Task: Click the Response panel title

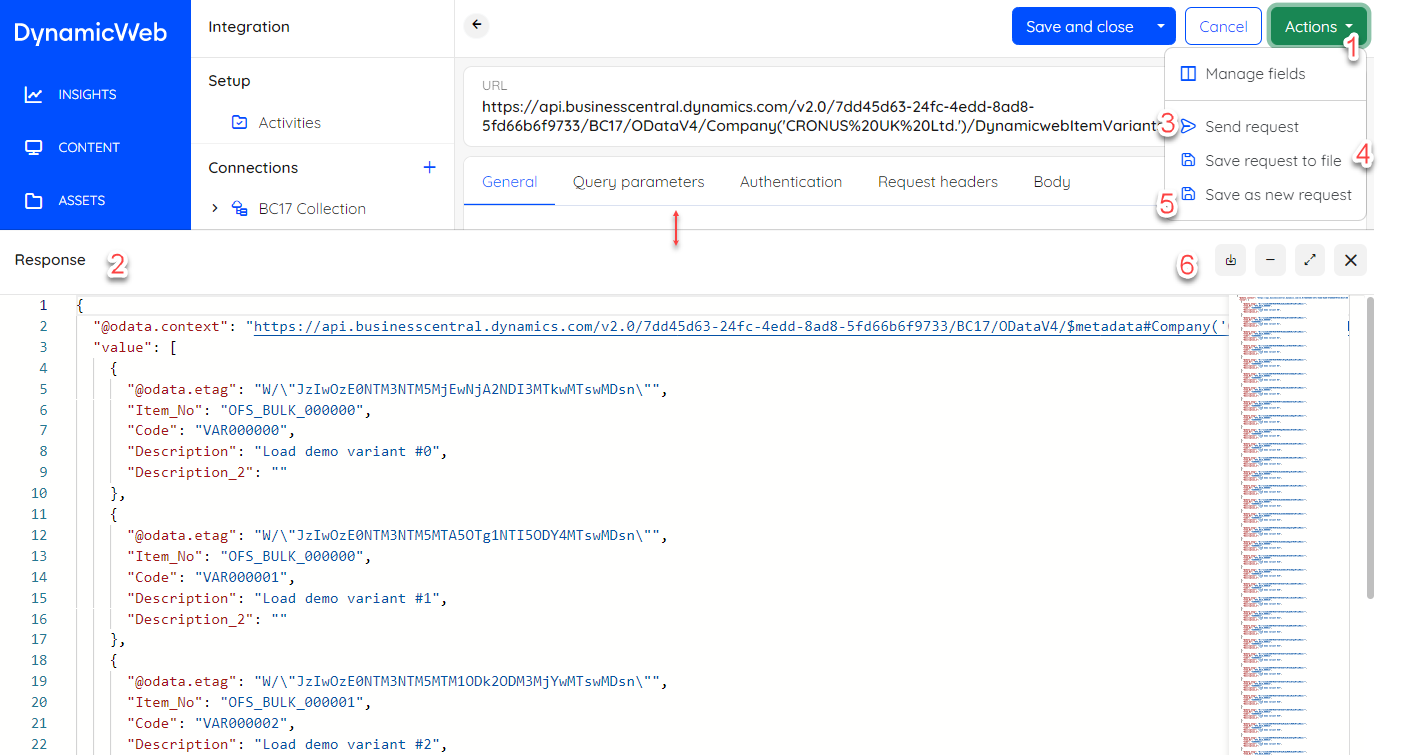Action: (x=50, y=260)
